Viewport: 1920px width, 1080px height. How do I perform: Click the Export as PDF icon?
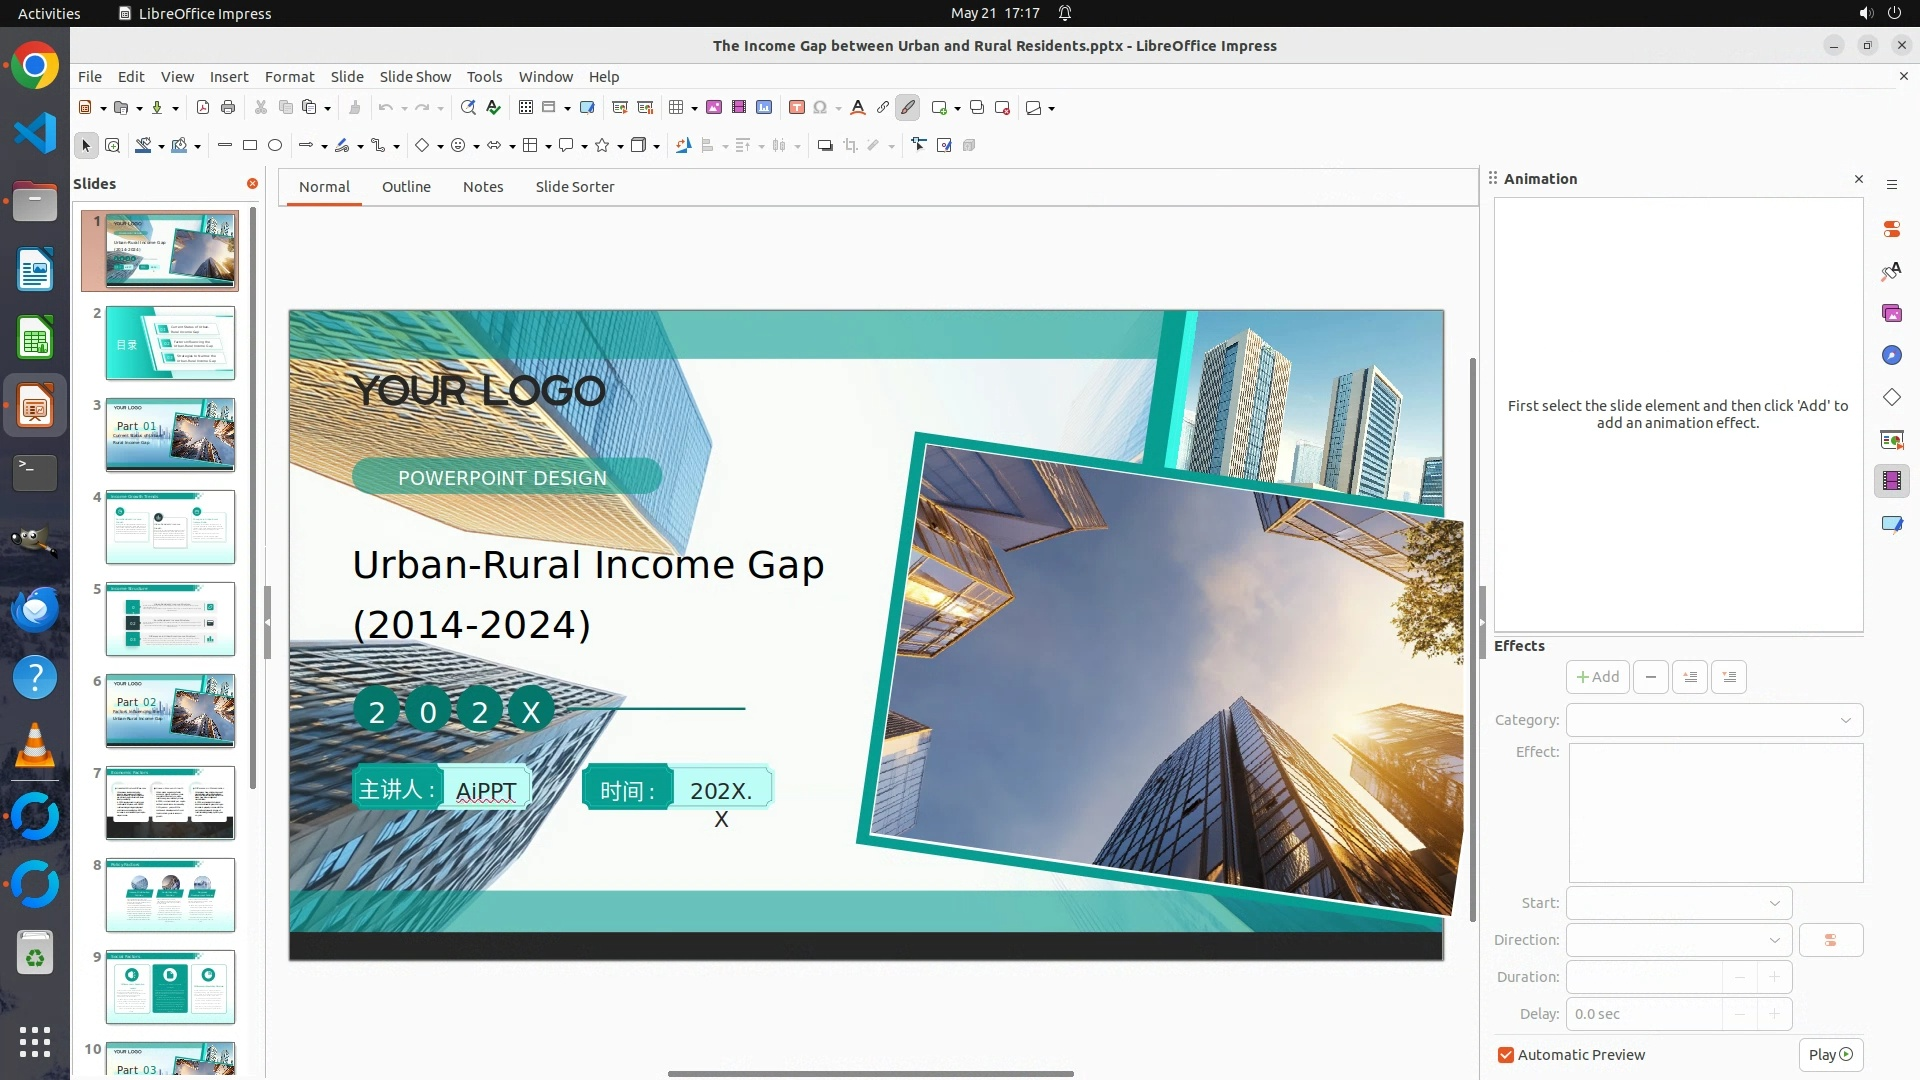pyautogui.click(x=203, y=108)
